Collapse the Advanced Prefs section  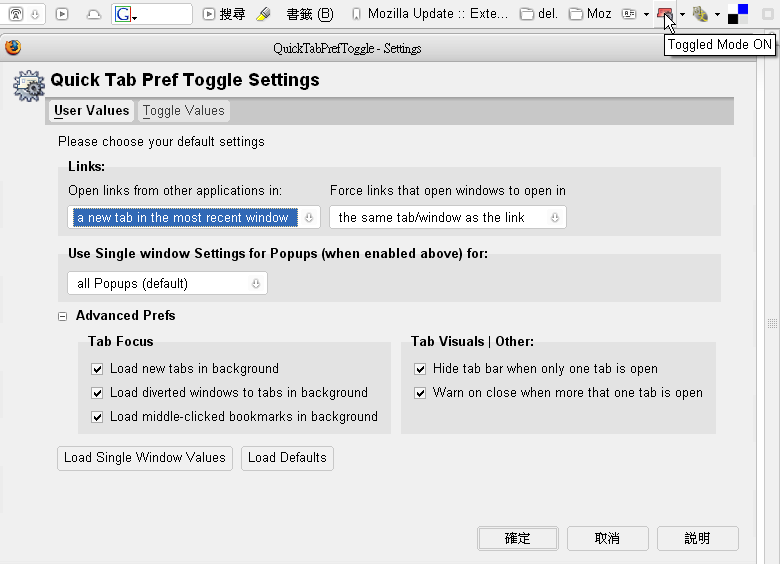coord(62,316)
